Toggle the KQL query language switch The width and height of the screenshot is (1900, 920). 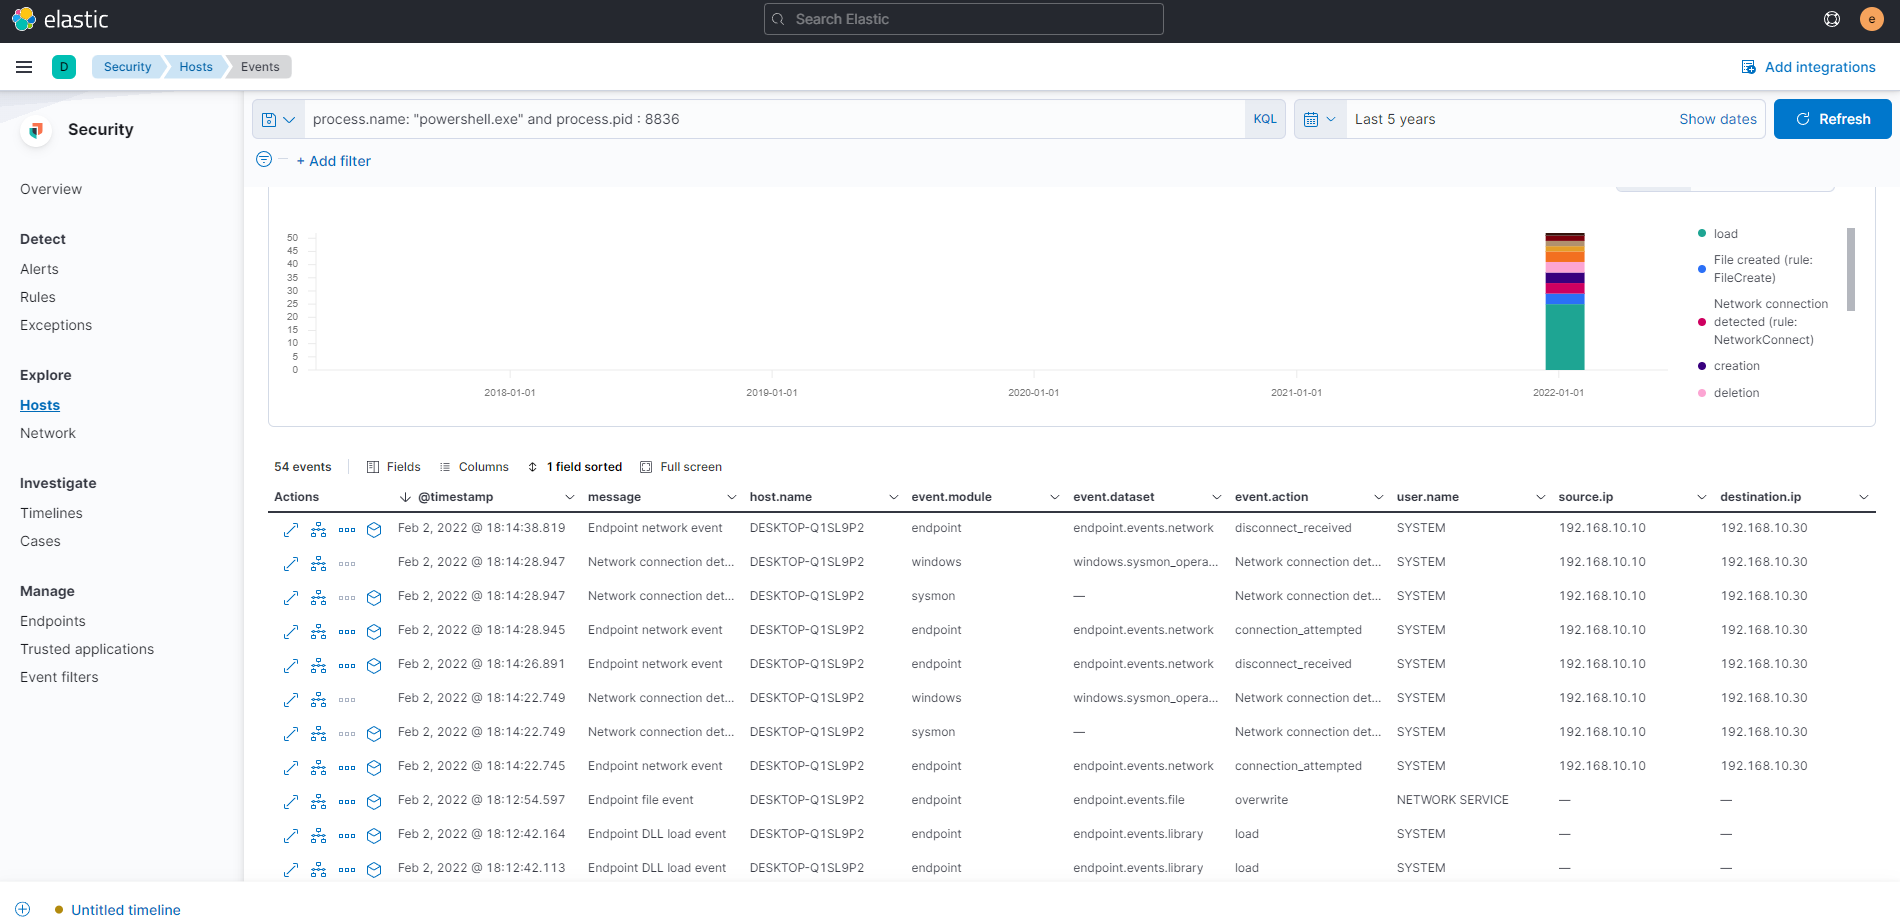pyautogui.click(x=1264, y=119)
